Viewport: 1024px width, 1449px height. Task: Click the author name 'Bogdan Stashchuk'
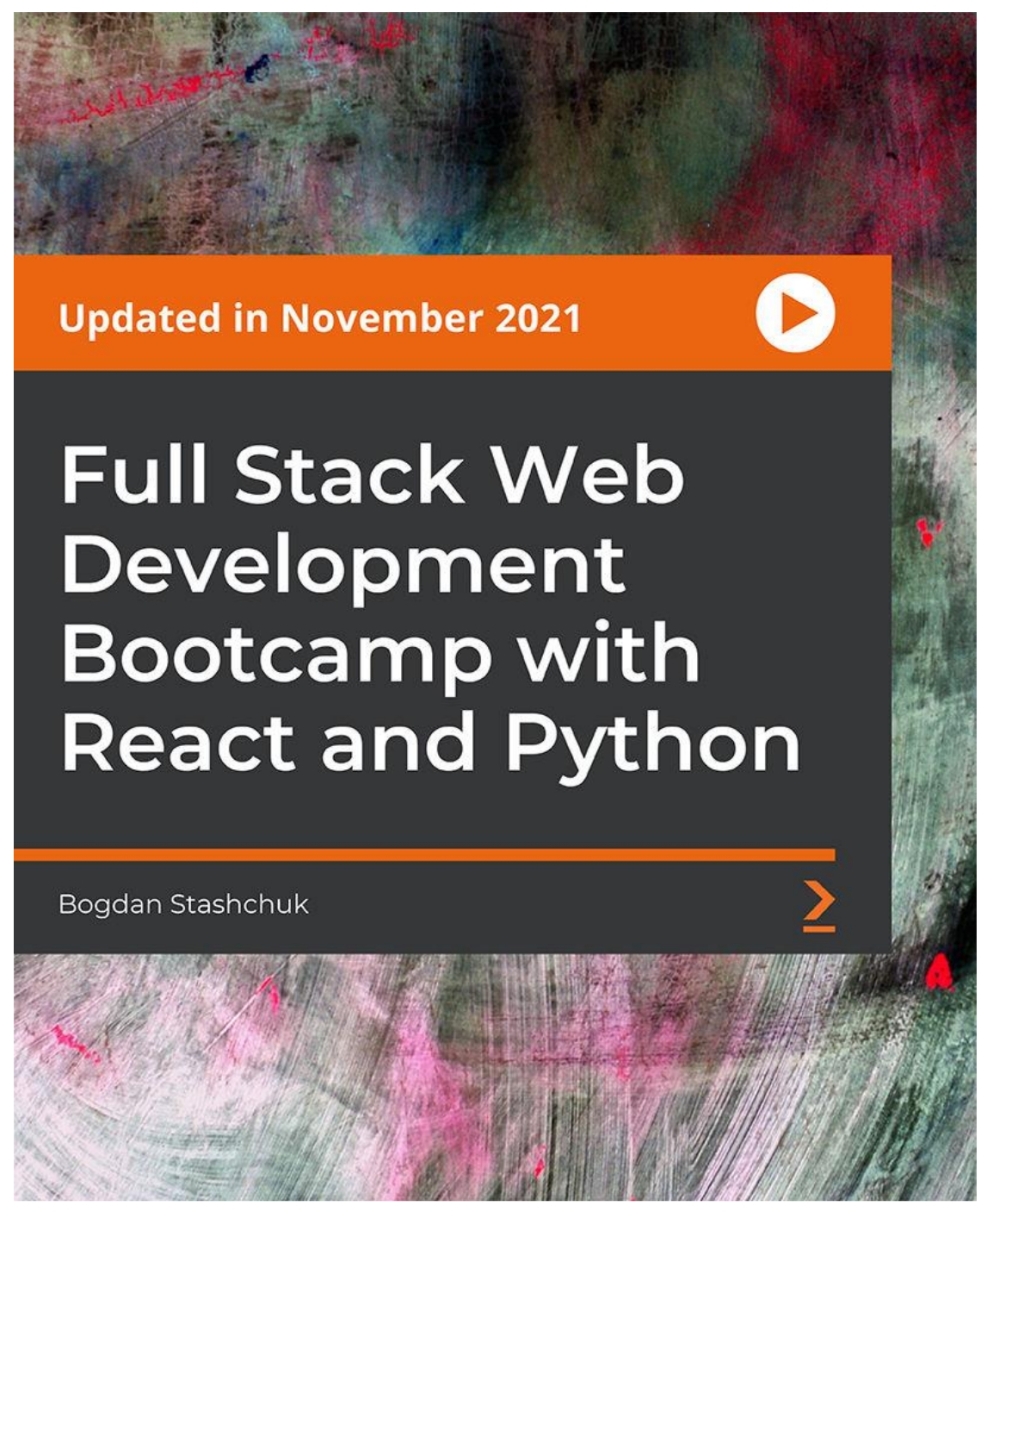pos(183,904)
